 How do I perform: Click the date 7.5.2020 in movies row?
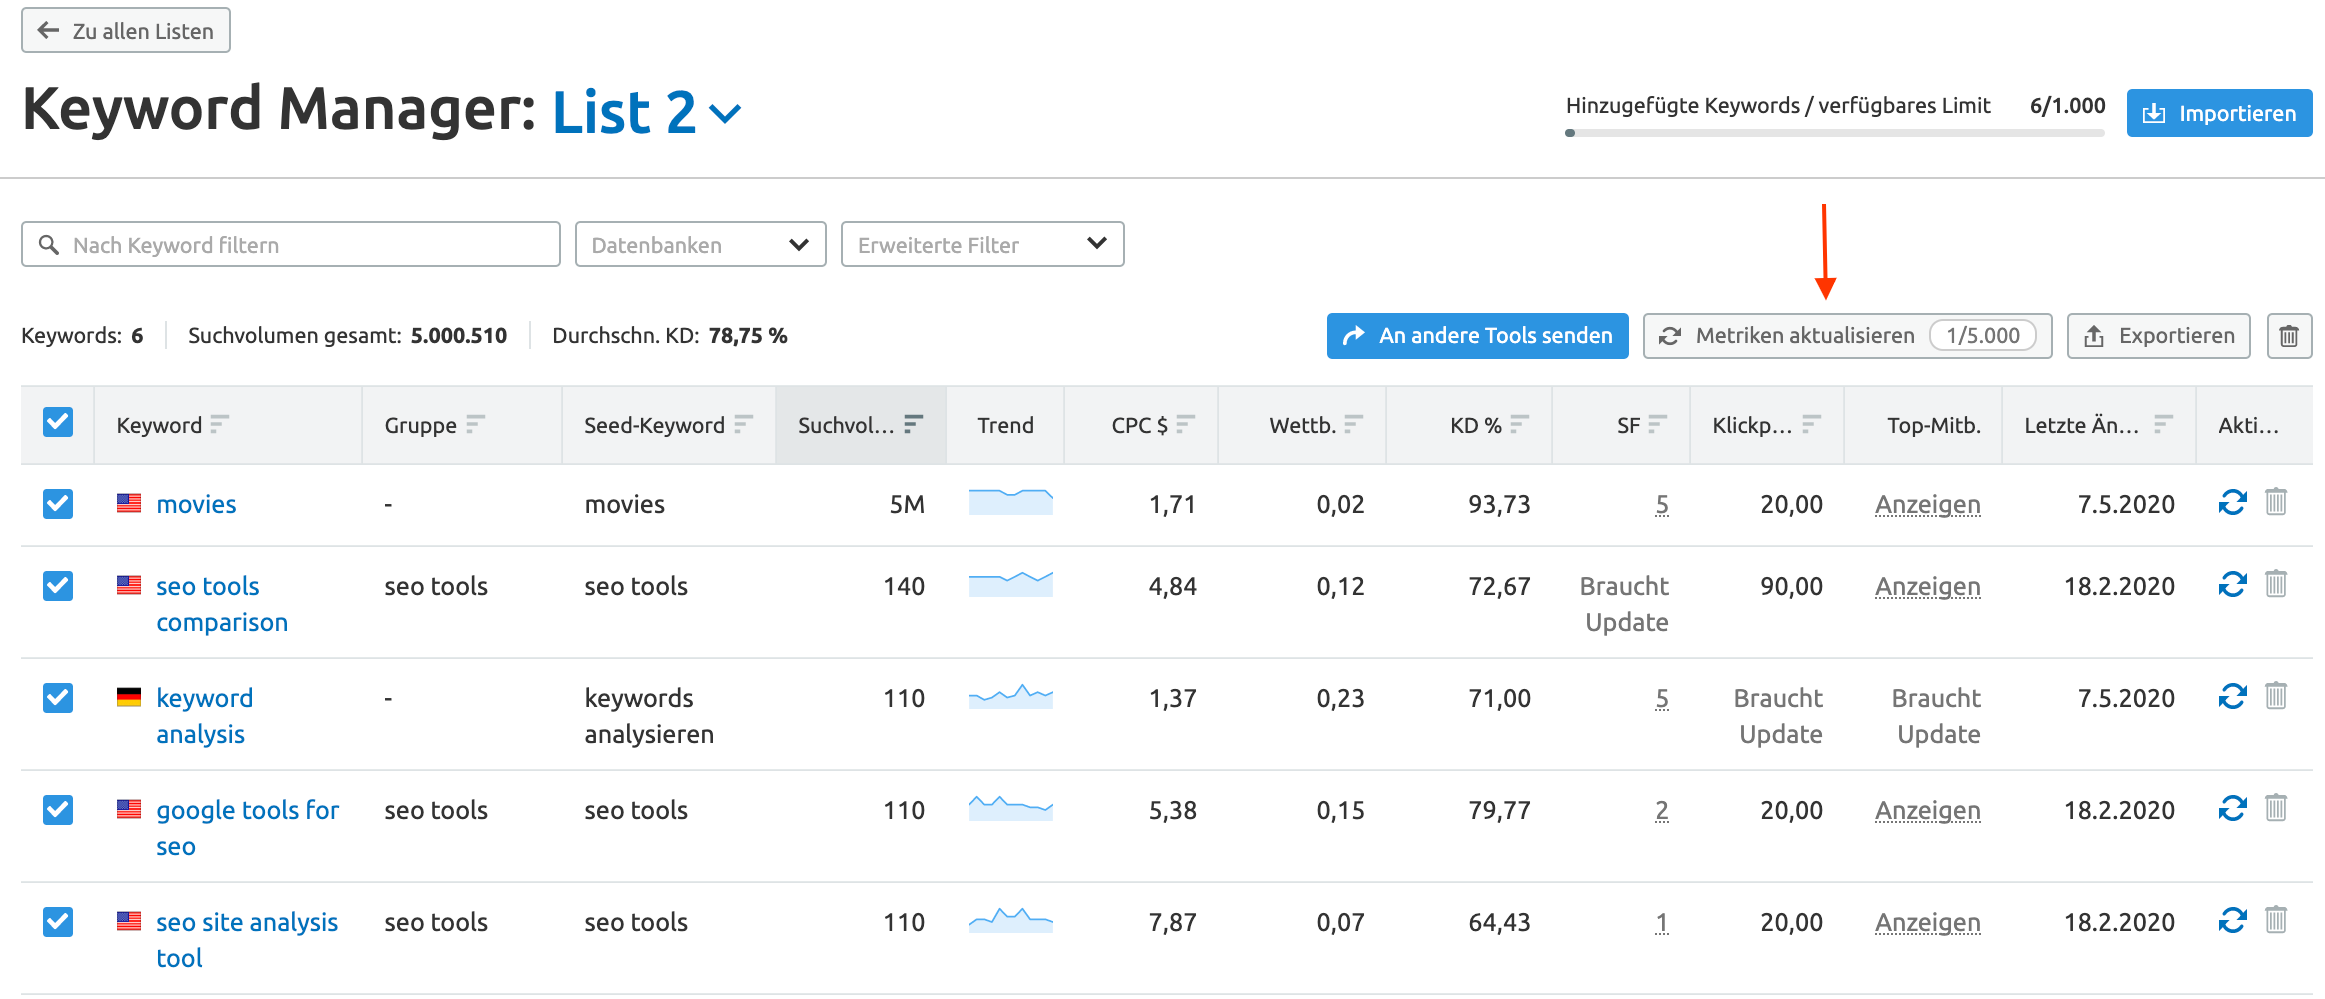[x=2126, y=504]
